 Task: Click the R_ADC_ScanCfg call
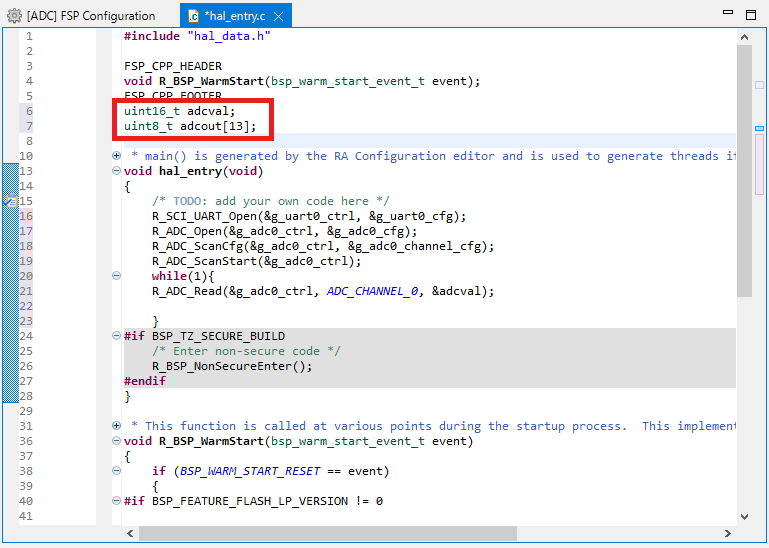coord(323,246)
